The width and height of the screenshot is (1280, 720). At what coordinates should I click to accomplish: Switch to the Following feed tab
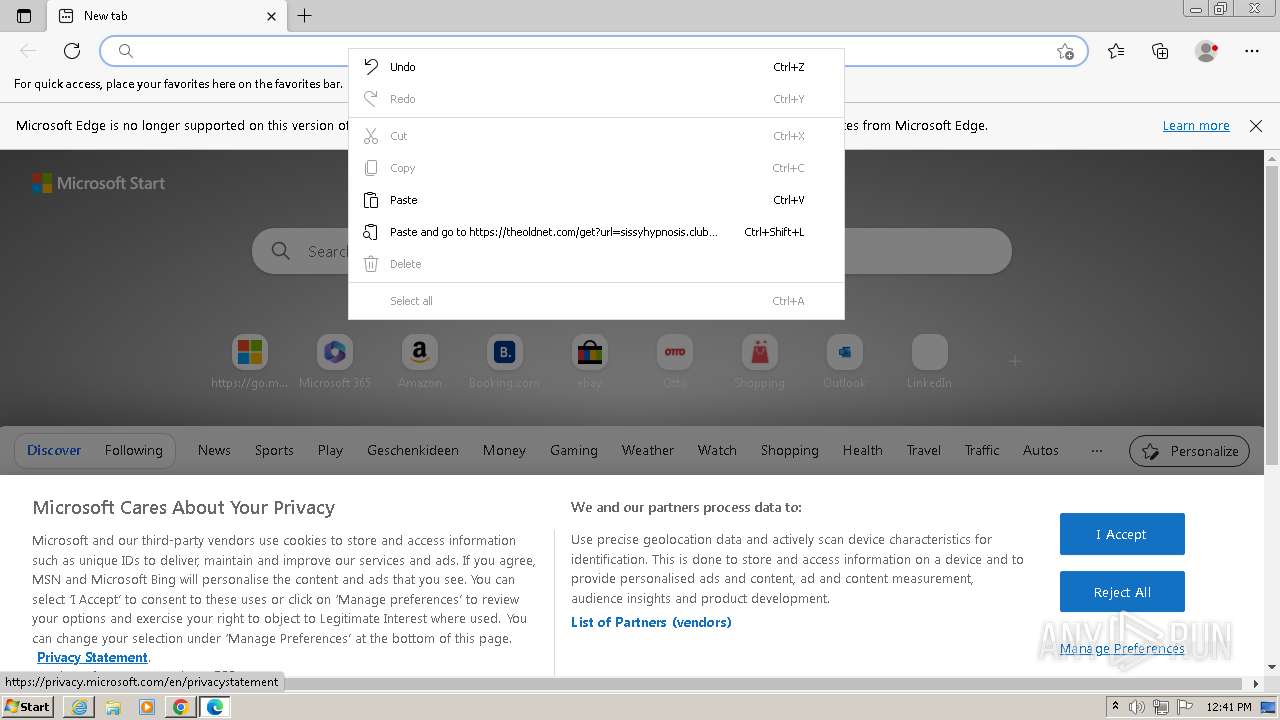click(x=134, y=451)
